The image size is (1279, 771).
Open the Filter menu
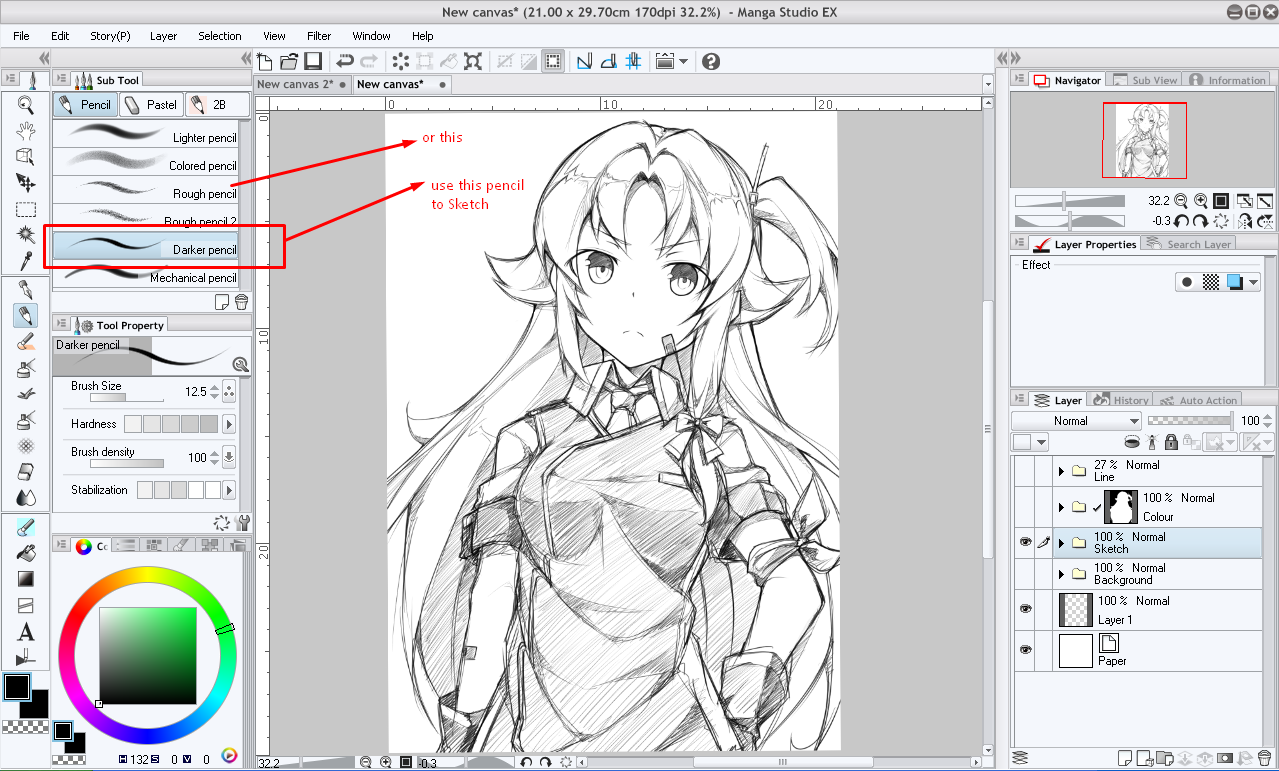click(x=318, y=35)
